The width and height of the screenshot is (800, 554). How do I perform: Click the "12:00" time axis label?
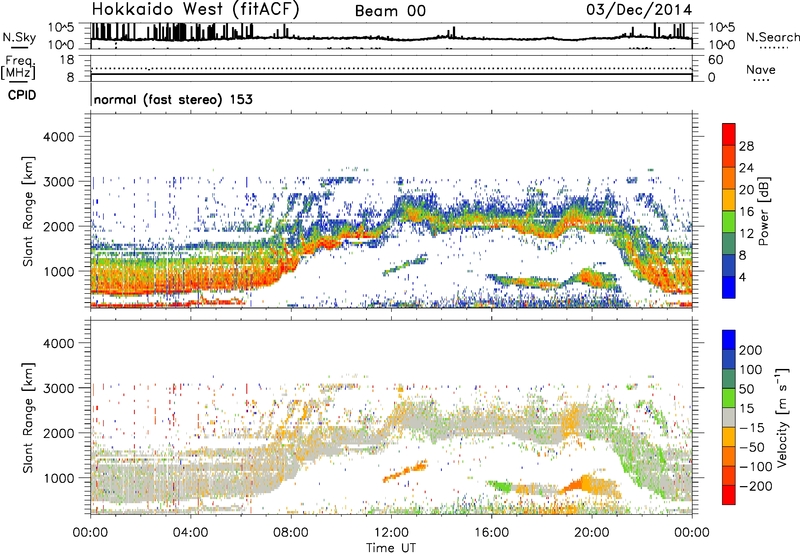[x=391, y=533]
